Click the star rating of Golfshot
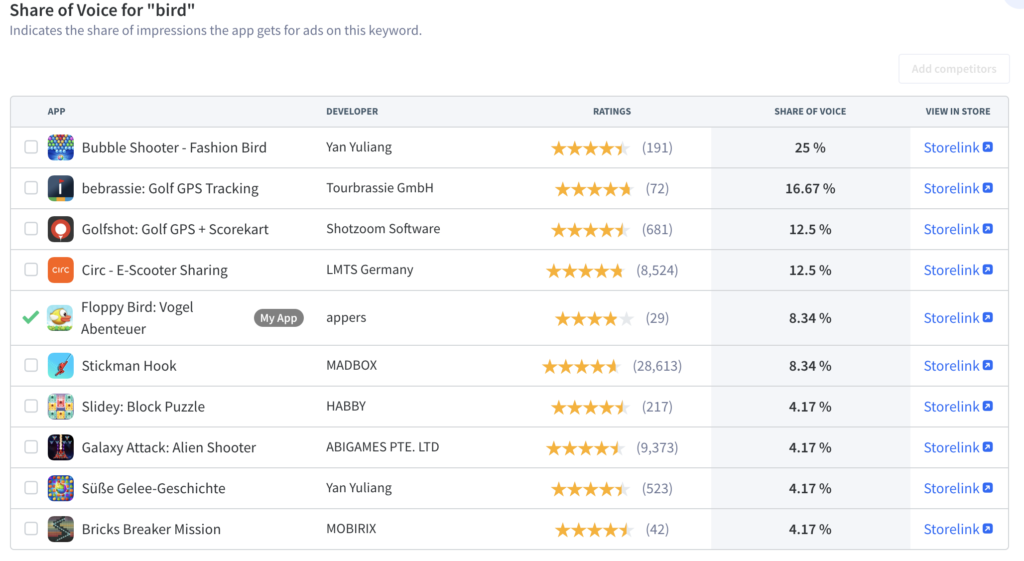The image size is (1024, 561). [590, 230]
